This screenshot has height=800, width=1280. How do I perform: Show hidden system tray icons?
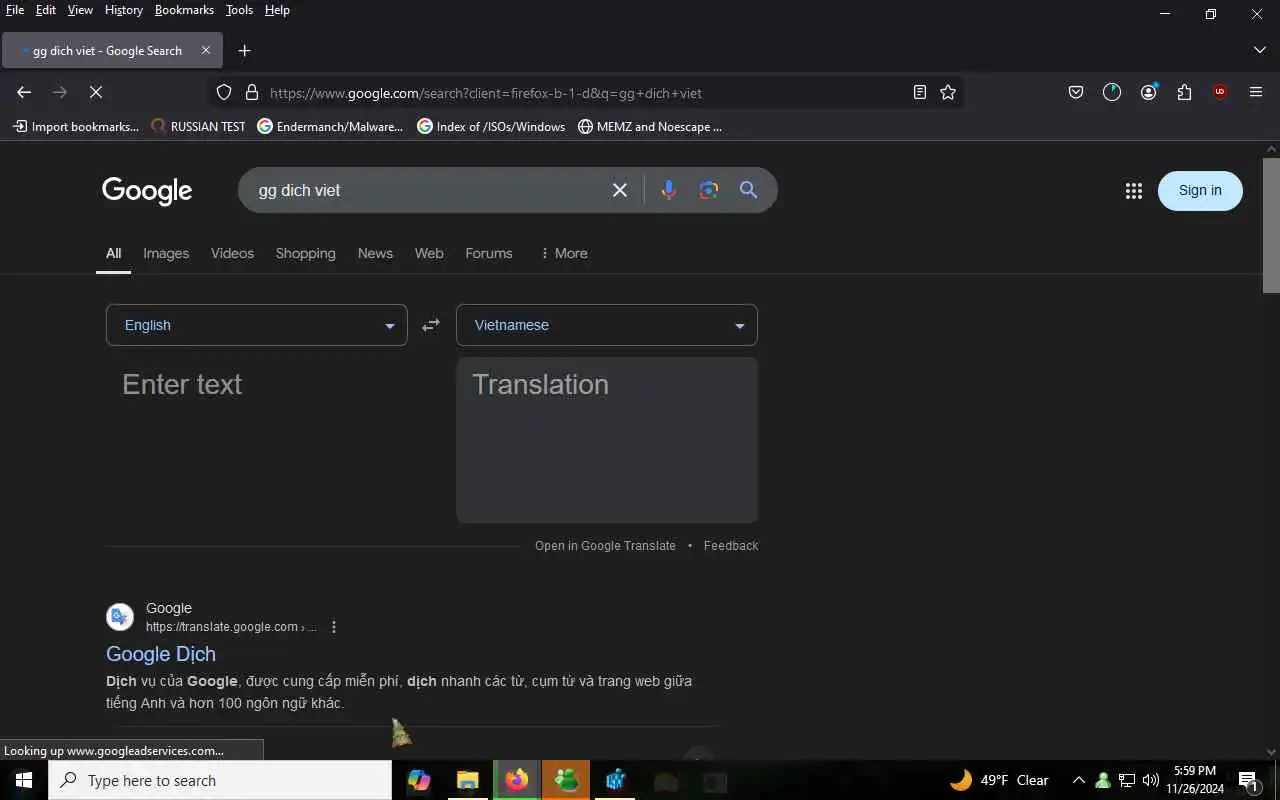[1079, 780]
